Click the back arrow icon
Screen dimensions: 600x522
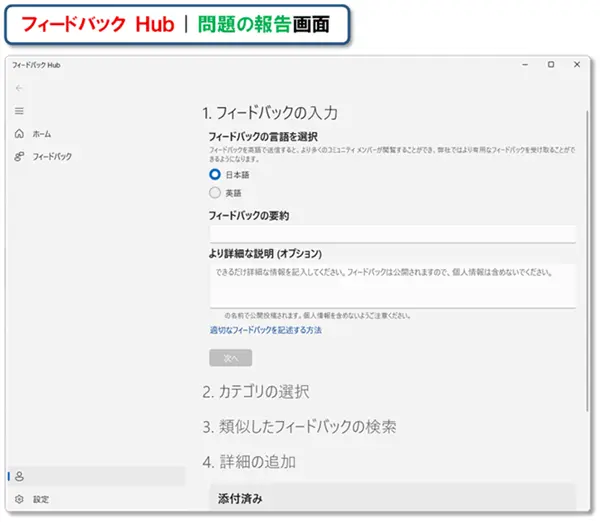(x=19, y=87)
